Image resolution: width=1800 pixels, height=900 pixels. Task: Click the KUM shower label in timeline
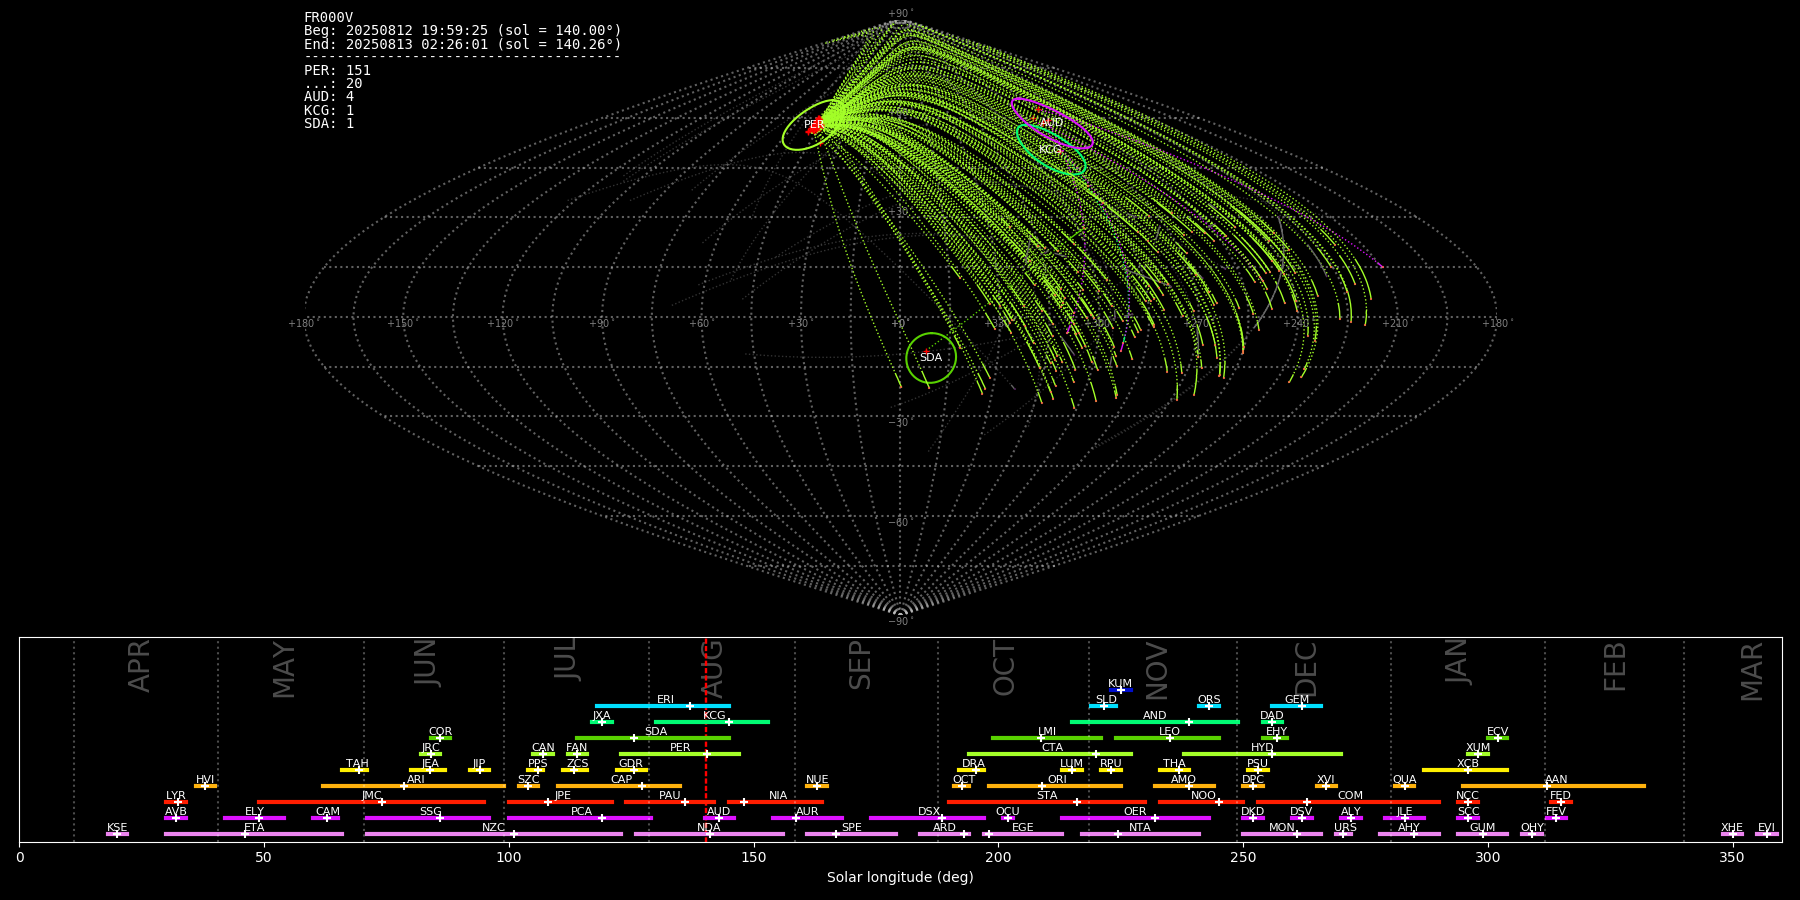[x=1120, y=684]
